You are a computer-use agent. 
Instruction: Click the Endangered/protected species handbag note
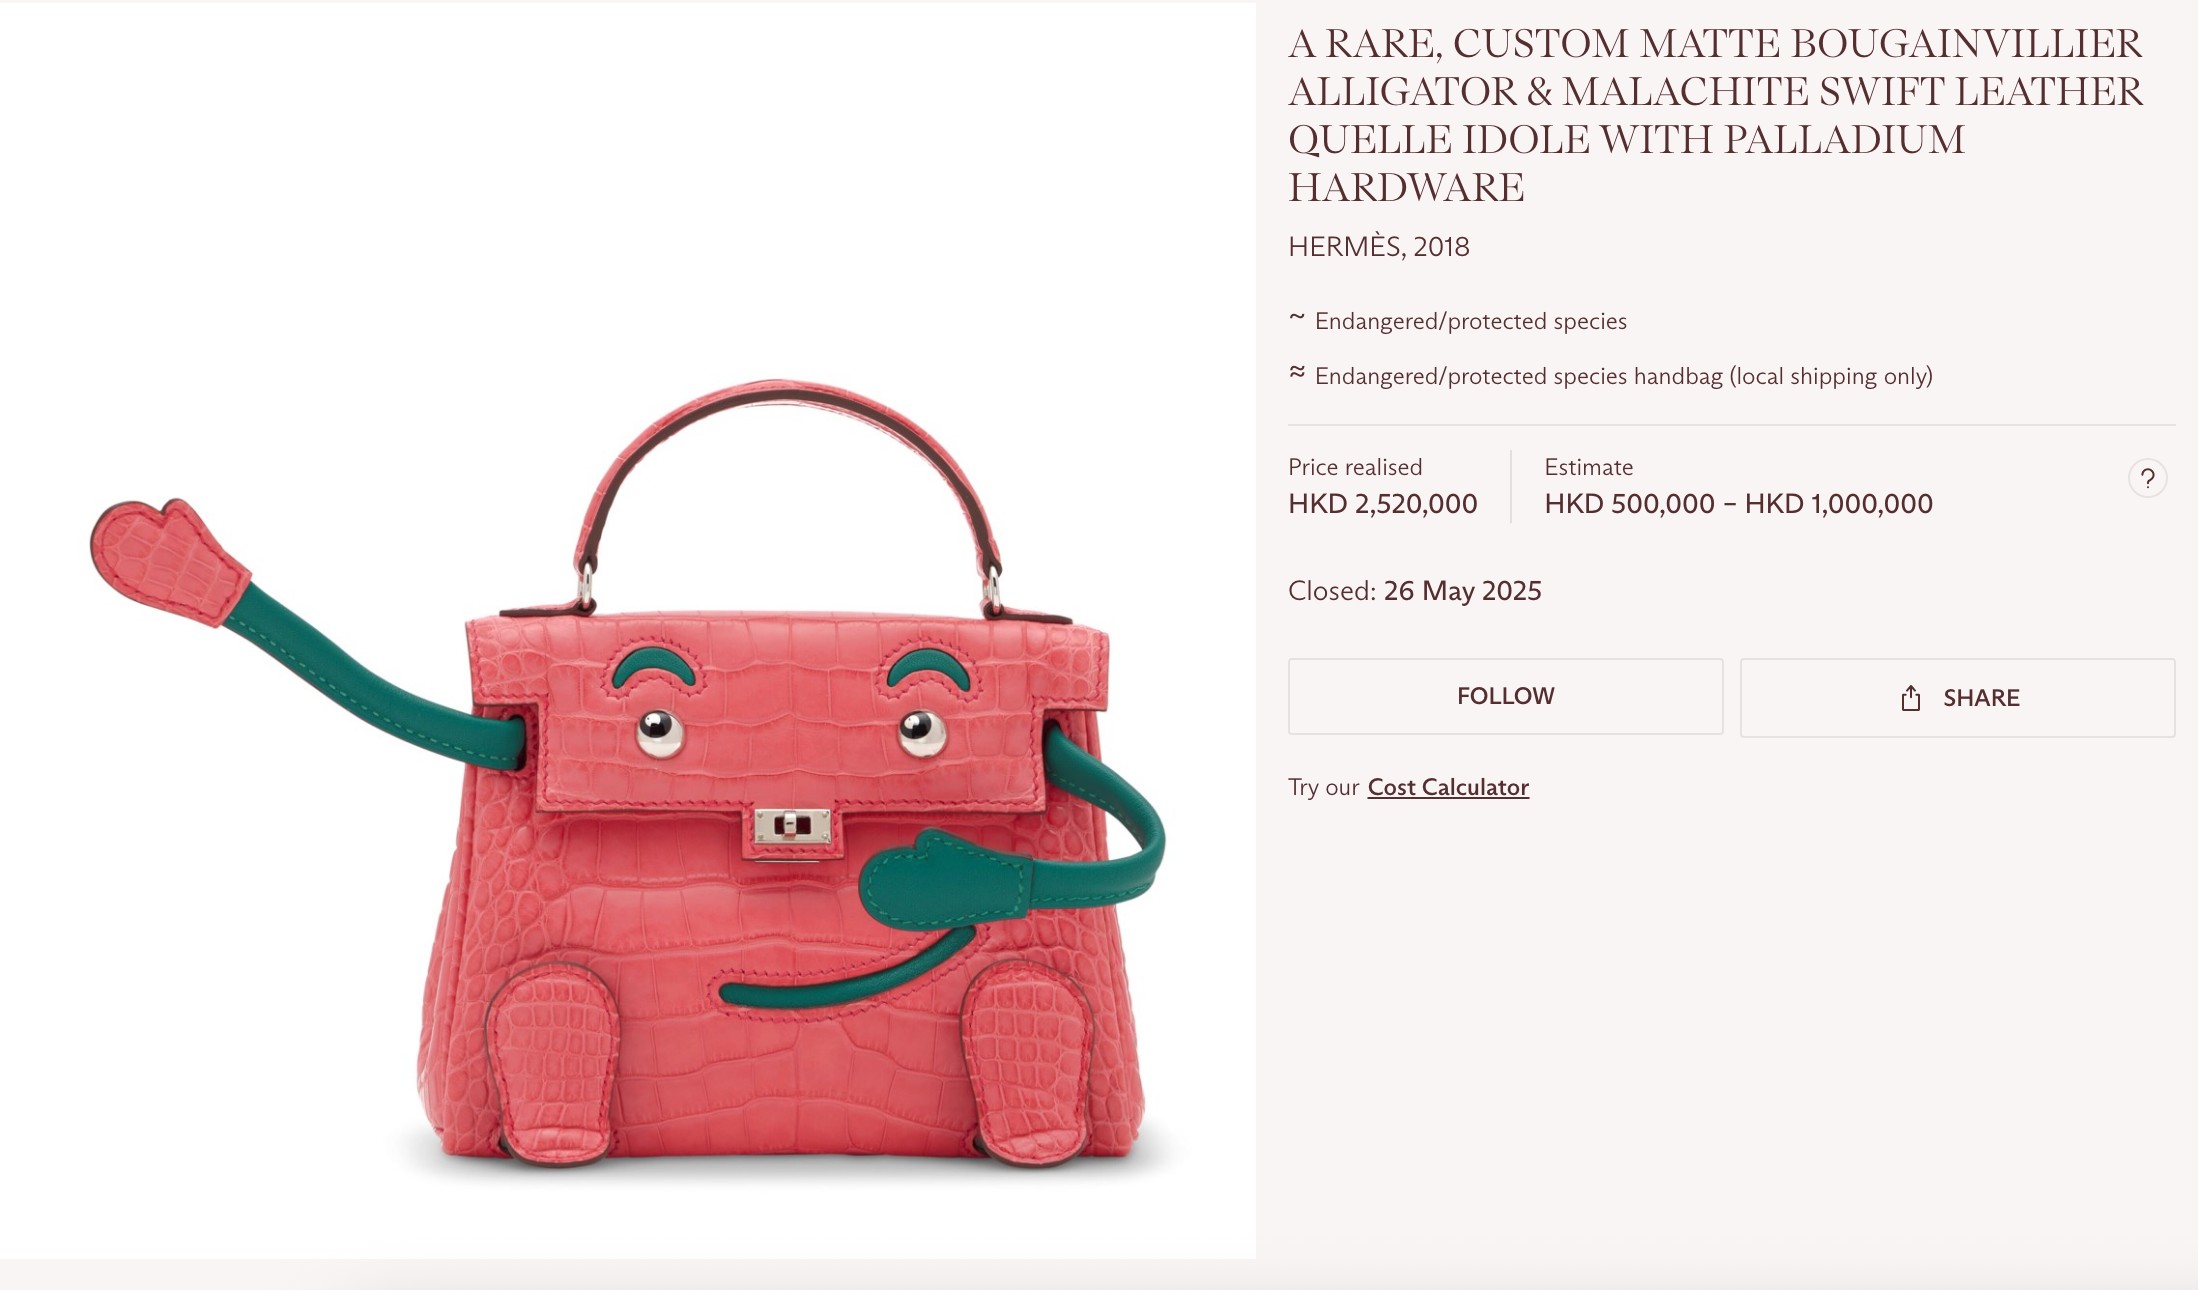pyautogui.click(x=1623, y=376)
